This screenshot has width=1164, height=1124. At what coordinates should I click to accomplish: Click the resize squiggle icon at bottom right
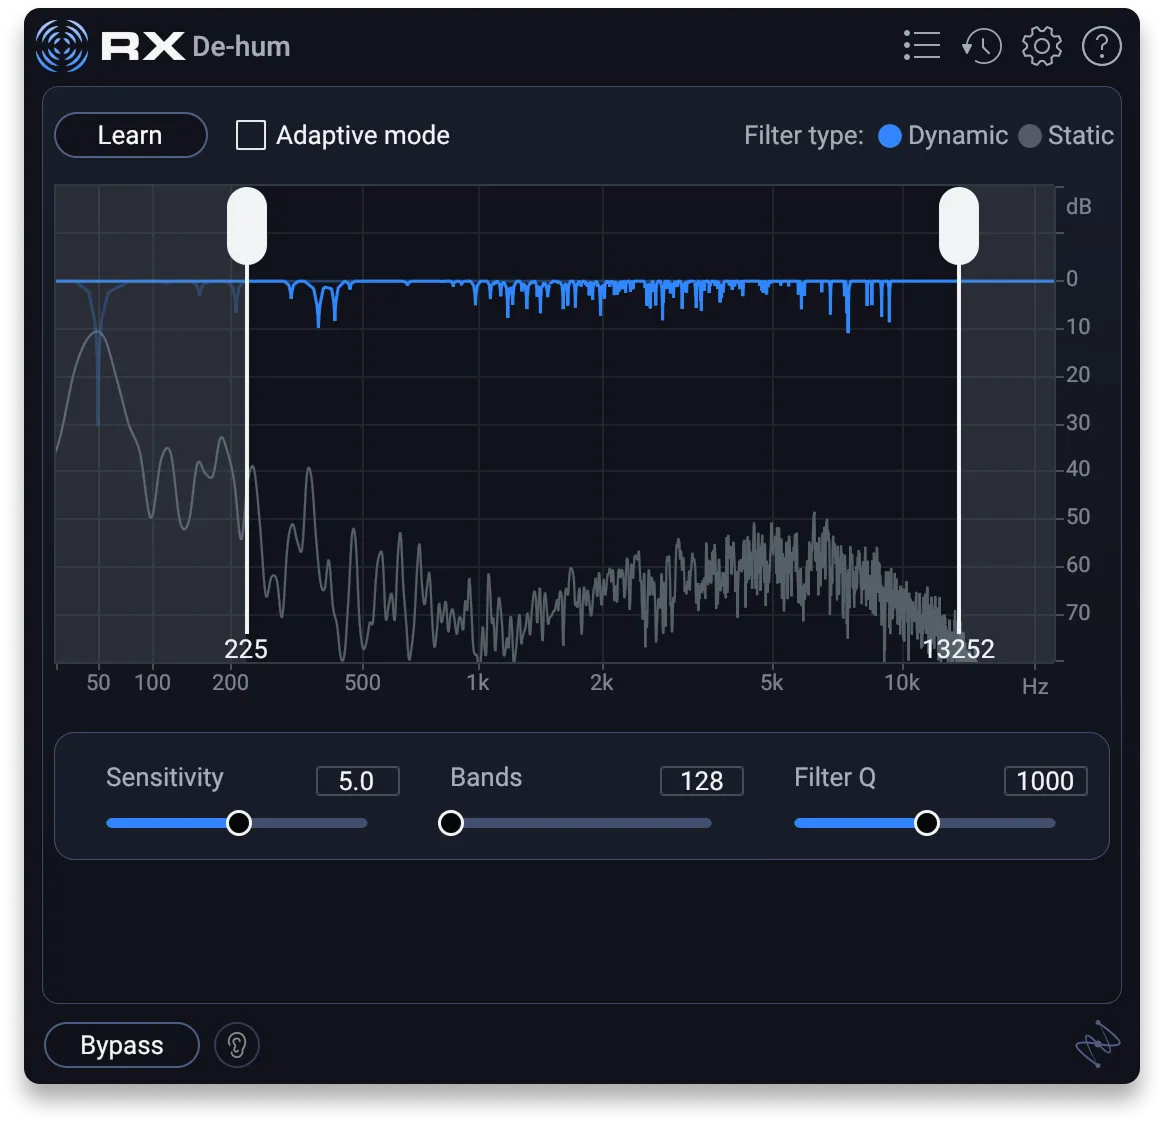1097,1044
